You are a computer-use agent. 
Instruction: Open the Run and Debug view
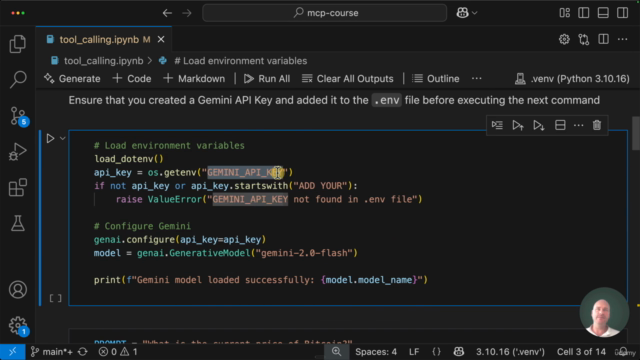click(18, 151)
